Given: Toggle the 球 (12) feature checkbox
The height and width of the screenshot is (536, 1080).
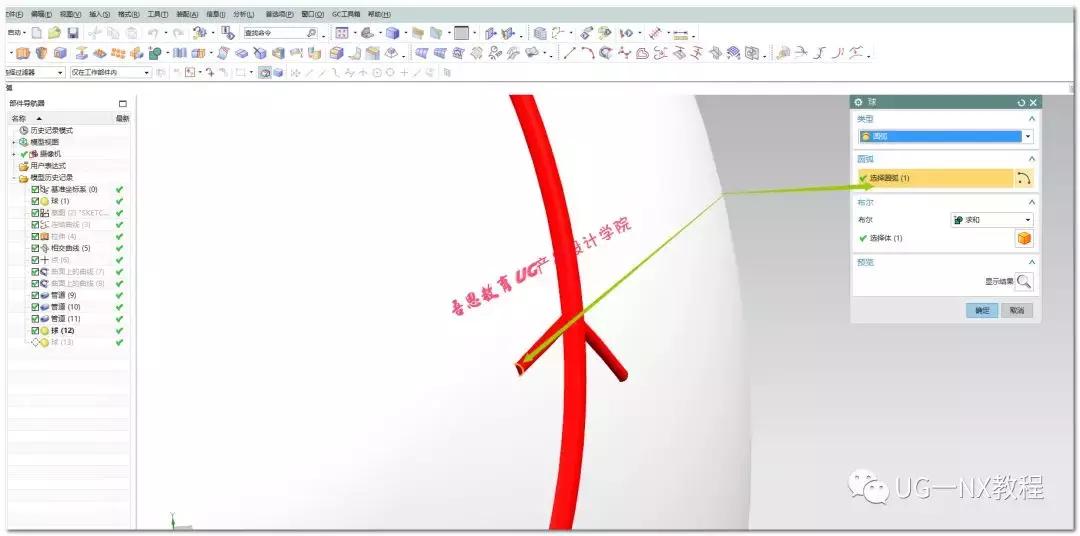Looking at the screenshot, I should [x=35, y=330].
